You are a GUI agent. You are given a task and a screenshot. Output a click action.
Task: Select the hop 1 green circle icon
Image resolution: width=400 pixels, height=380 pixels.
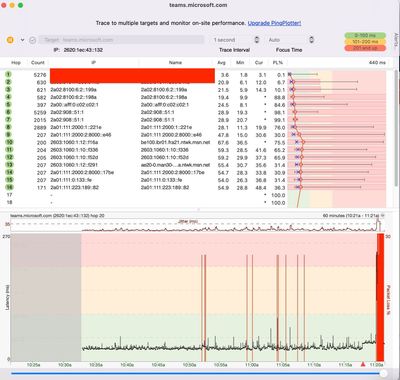point(9,74)
